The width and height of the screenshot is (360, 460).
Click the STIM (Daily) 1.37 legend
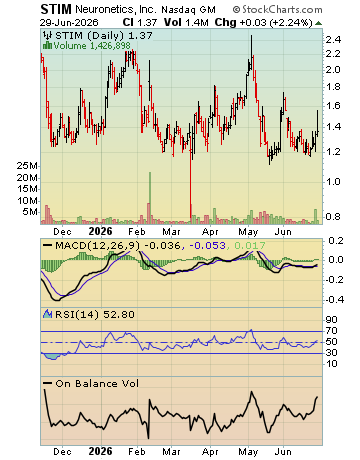pos(104,35)
